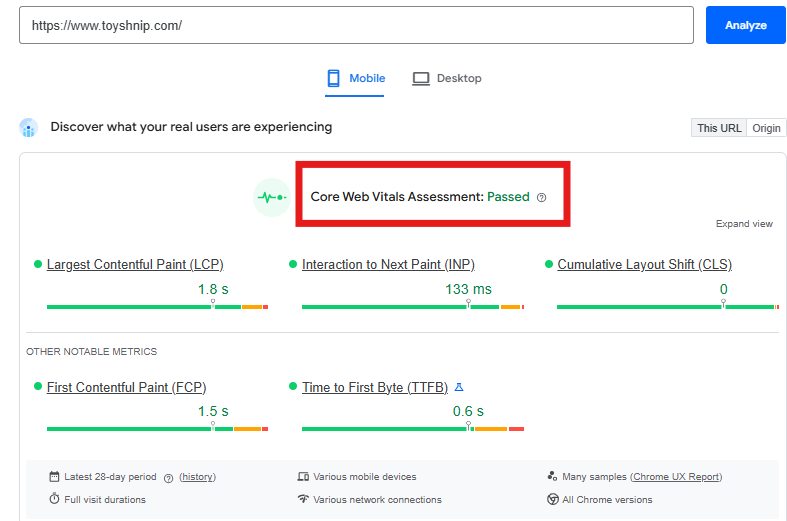Image resolution: width=787 pixels, height=521 pixels.
Task: Open Core Web Vitals Assessment help icon
Action: (541, 198)
